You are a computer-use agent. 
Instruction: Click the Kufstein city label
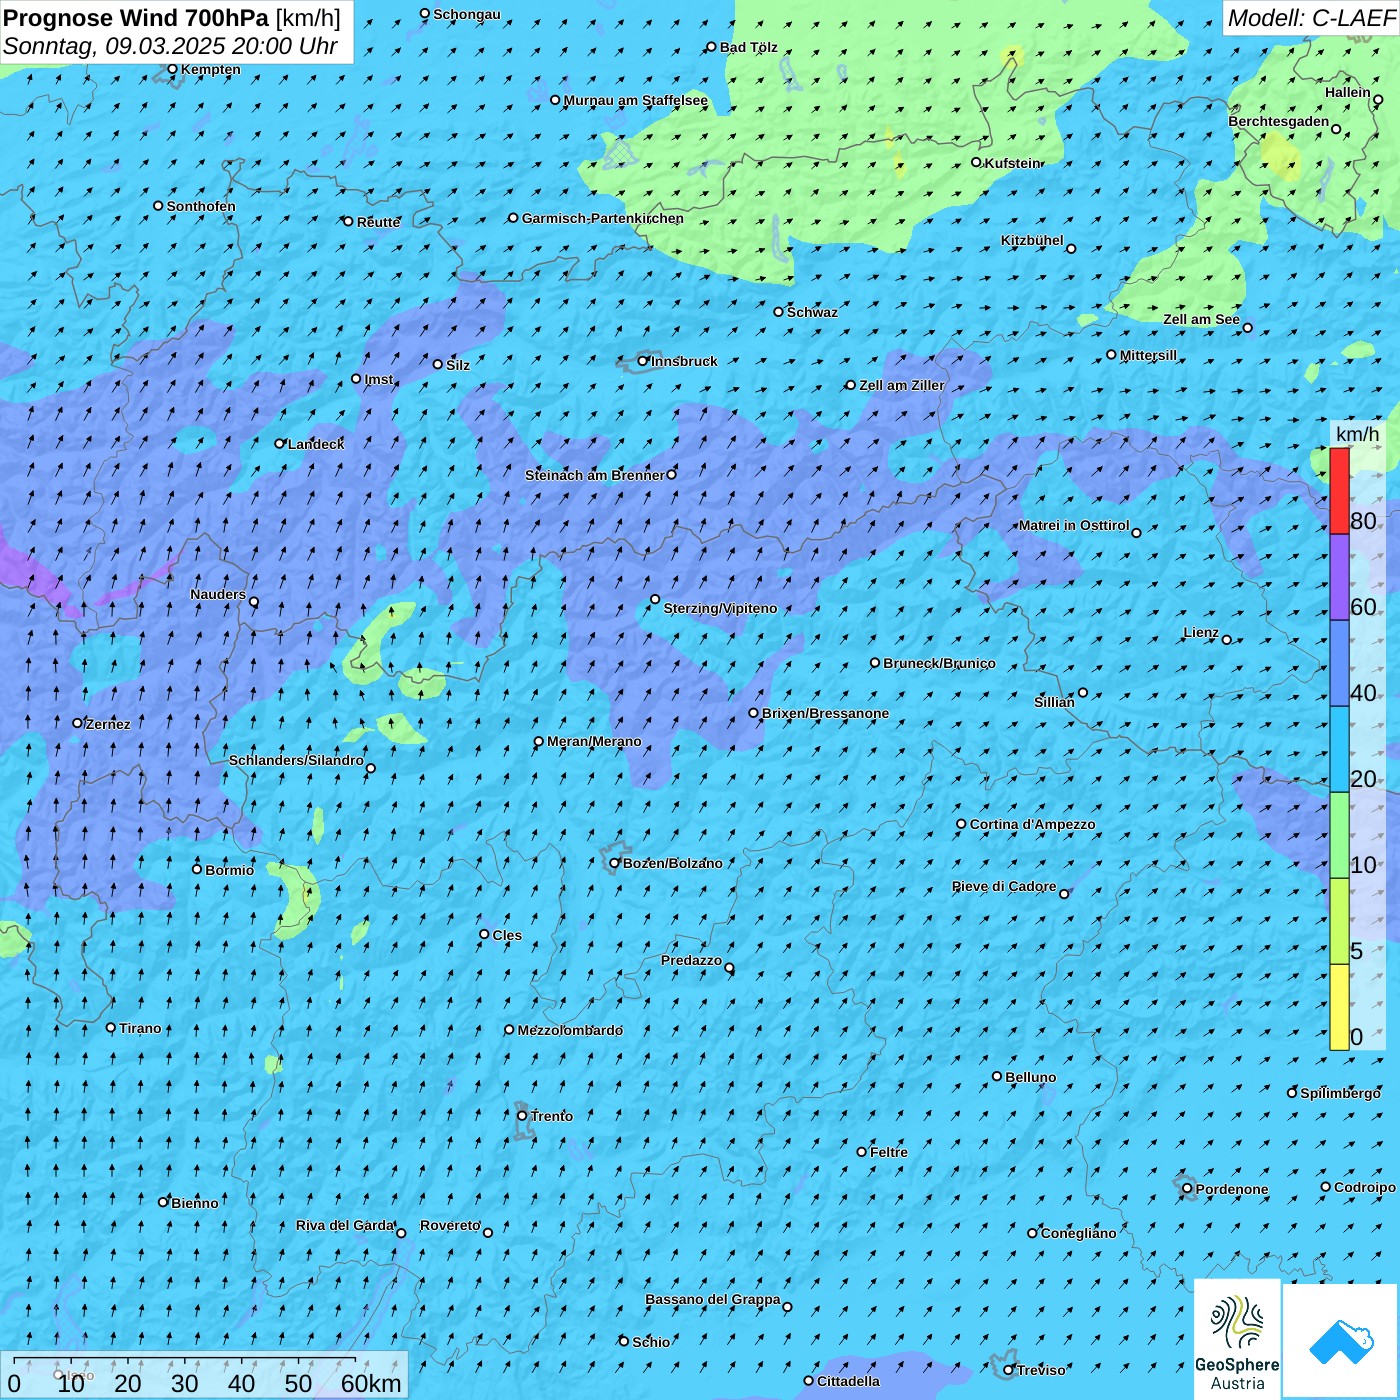1012,163
